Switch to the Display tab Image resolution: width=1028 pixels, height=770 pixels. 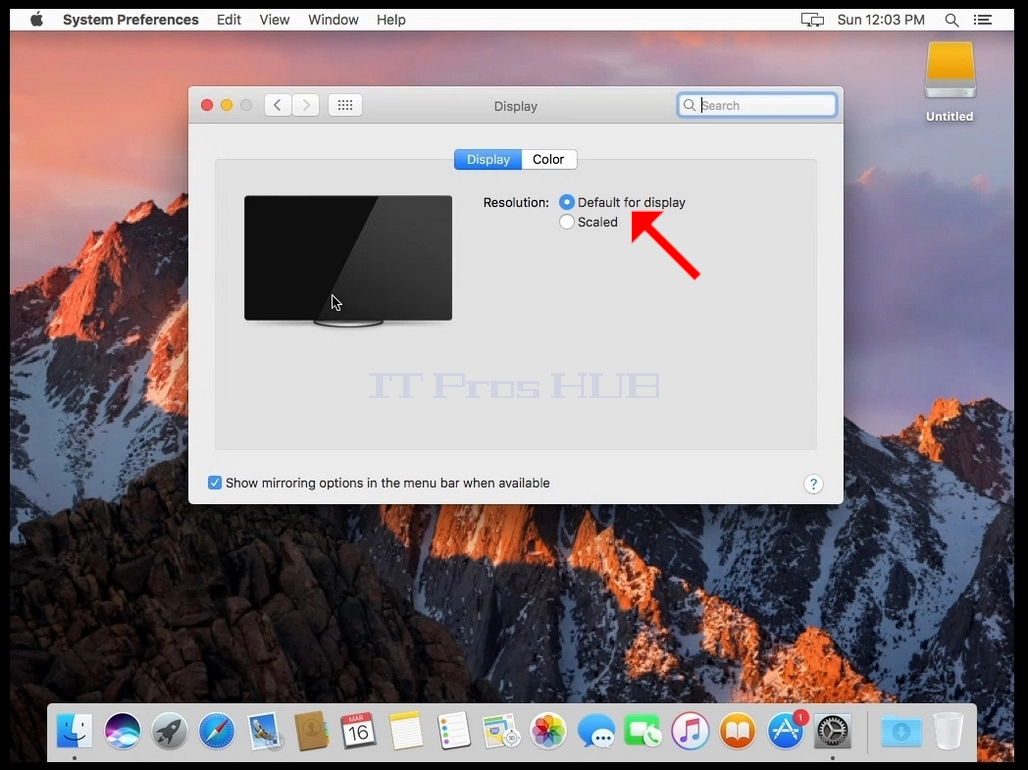(x=488, y=159)
